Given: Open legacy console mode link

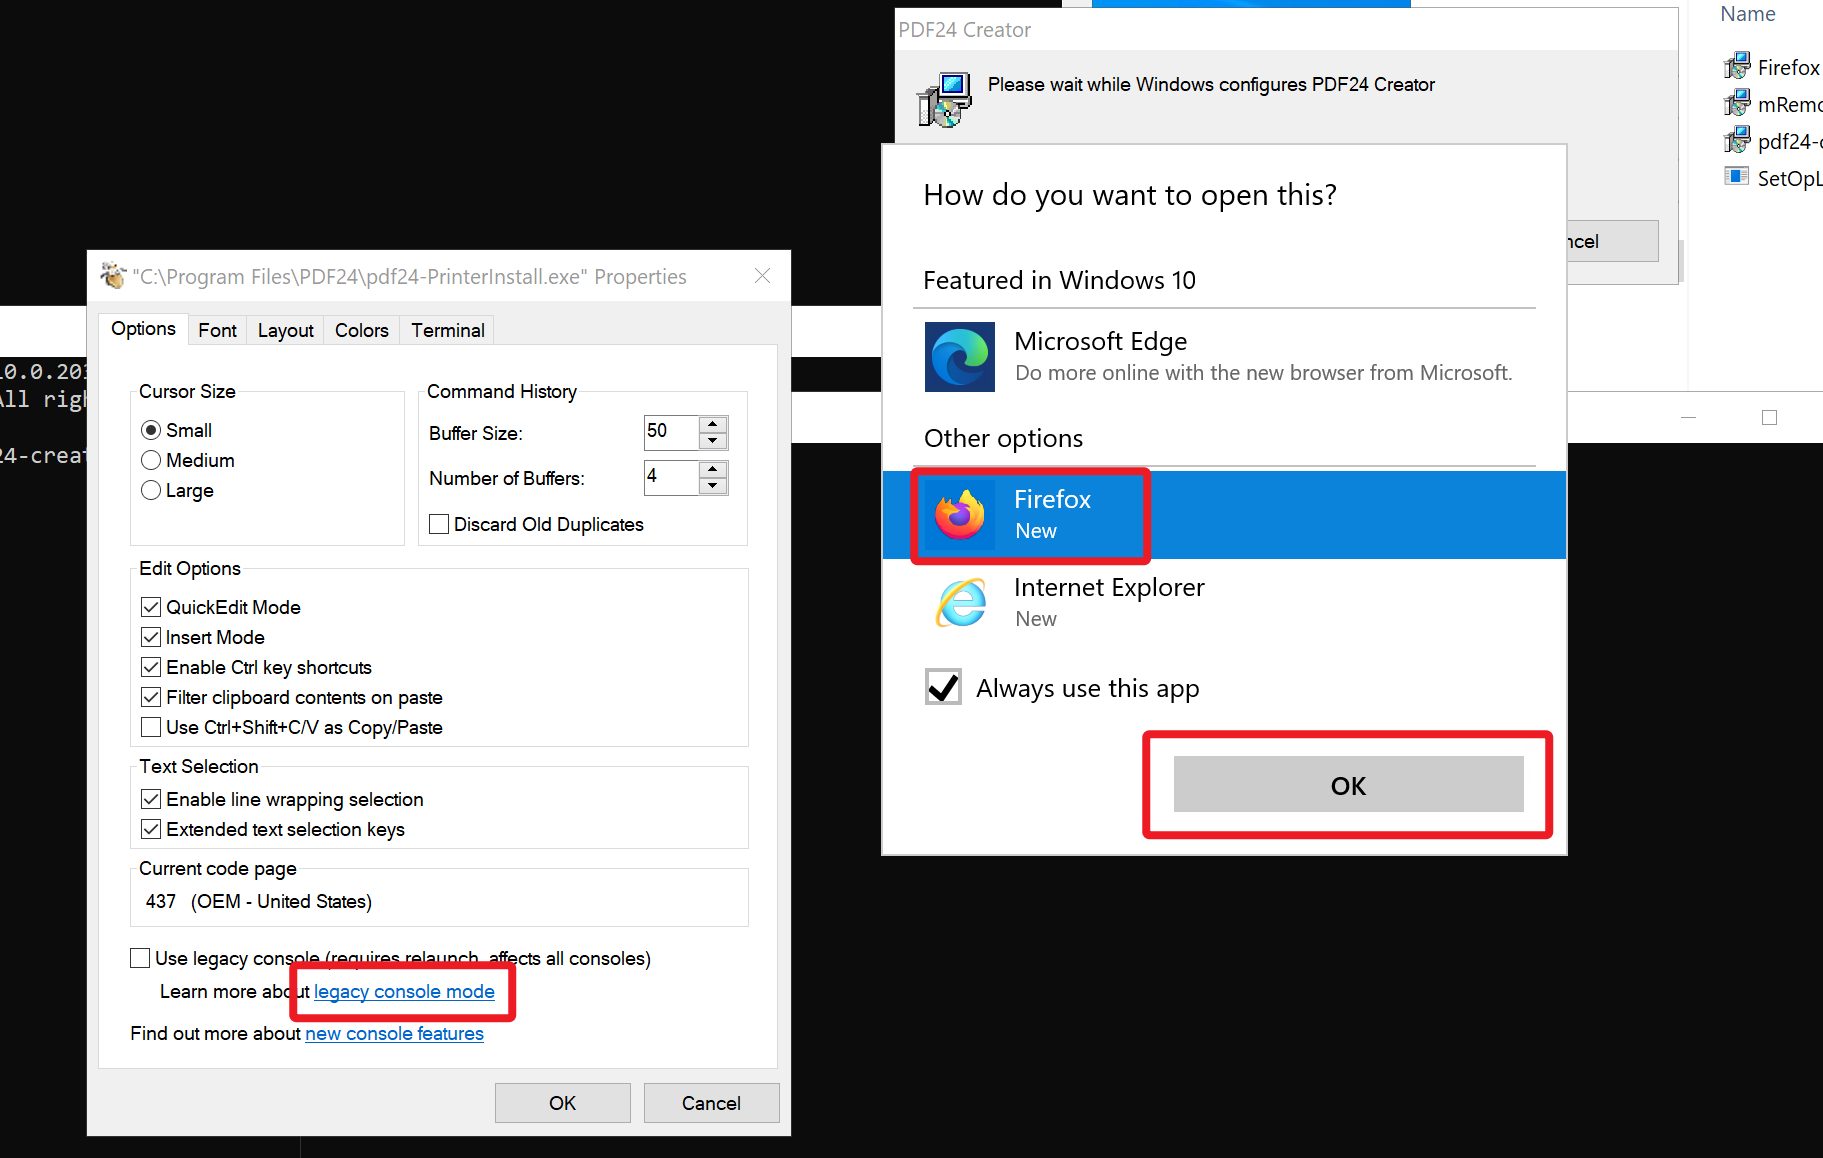Looking at the screenshot, I should (404, 991).
